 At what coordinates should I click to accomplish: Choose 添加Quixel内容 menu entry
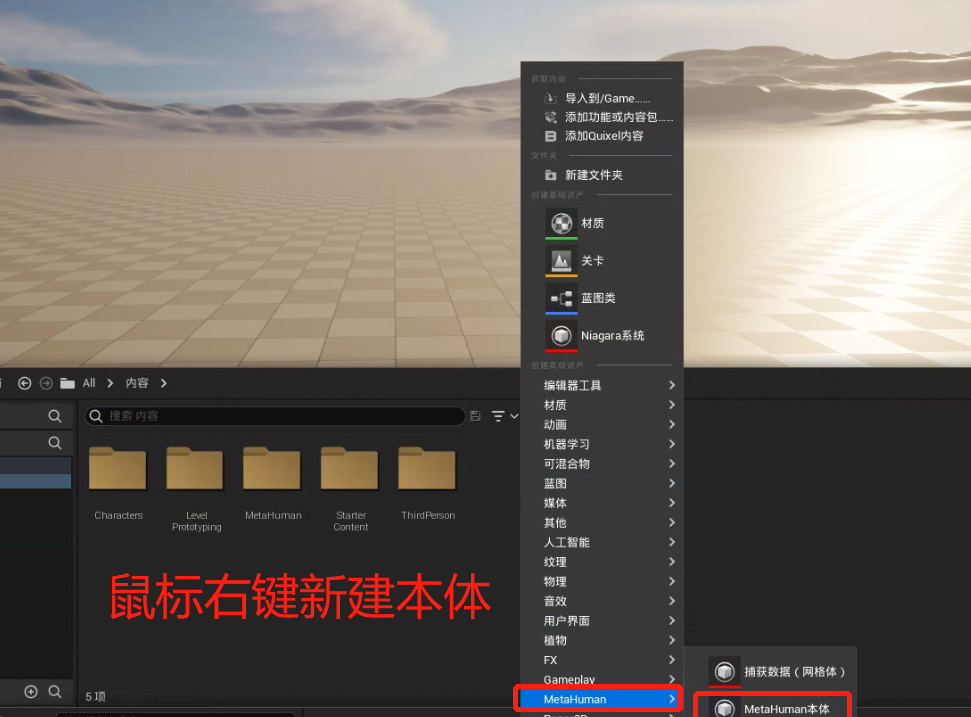[602, 136]
